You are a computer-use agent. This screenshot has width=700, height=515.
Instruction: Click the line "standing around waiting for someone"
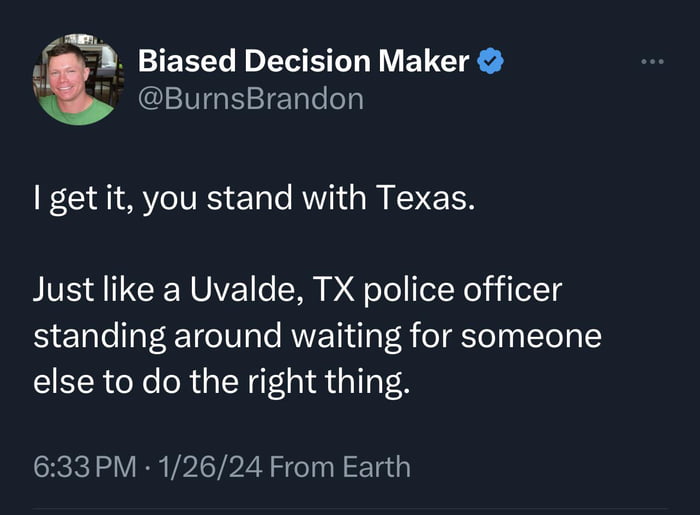click(318, 336)
